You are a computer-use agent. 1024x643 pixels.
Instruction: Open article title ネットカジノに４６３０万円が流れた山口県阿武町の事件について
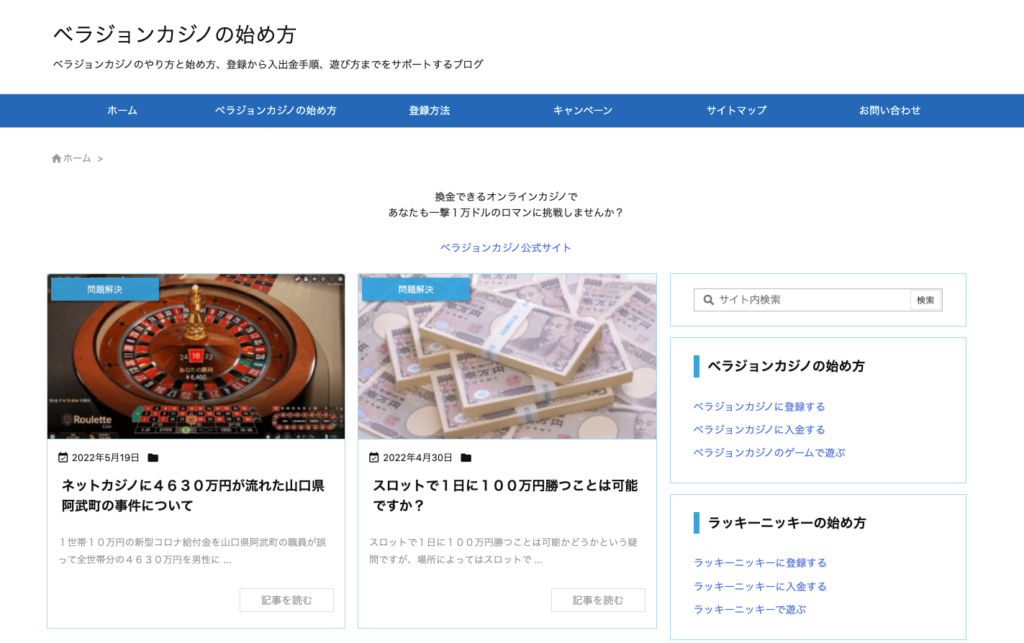[193, 495]
